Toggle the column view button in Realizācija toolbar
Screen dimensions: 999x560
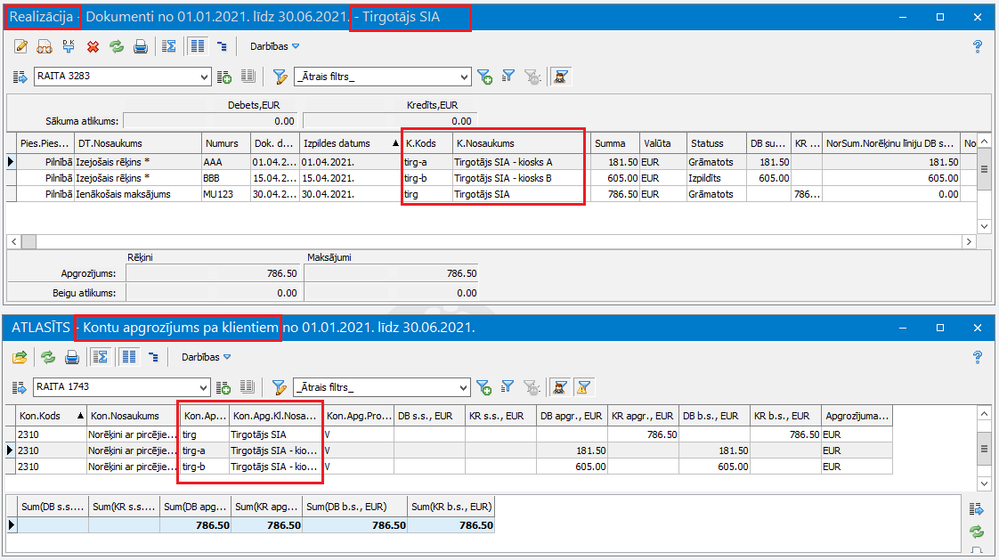(198, 46)
